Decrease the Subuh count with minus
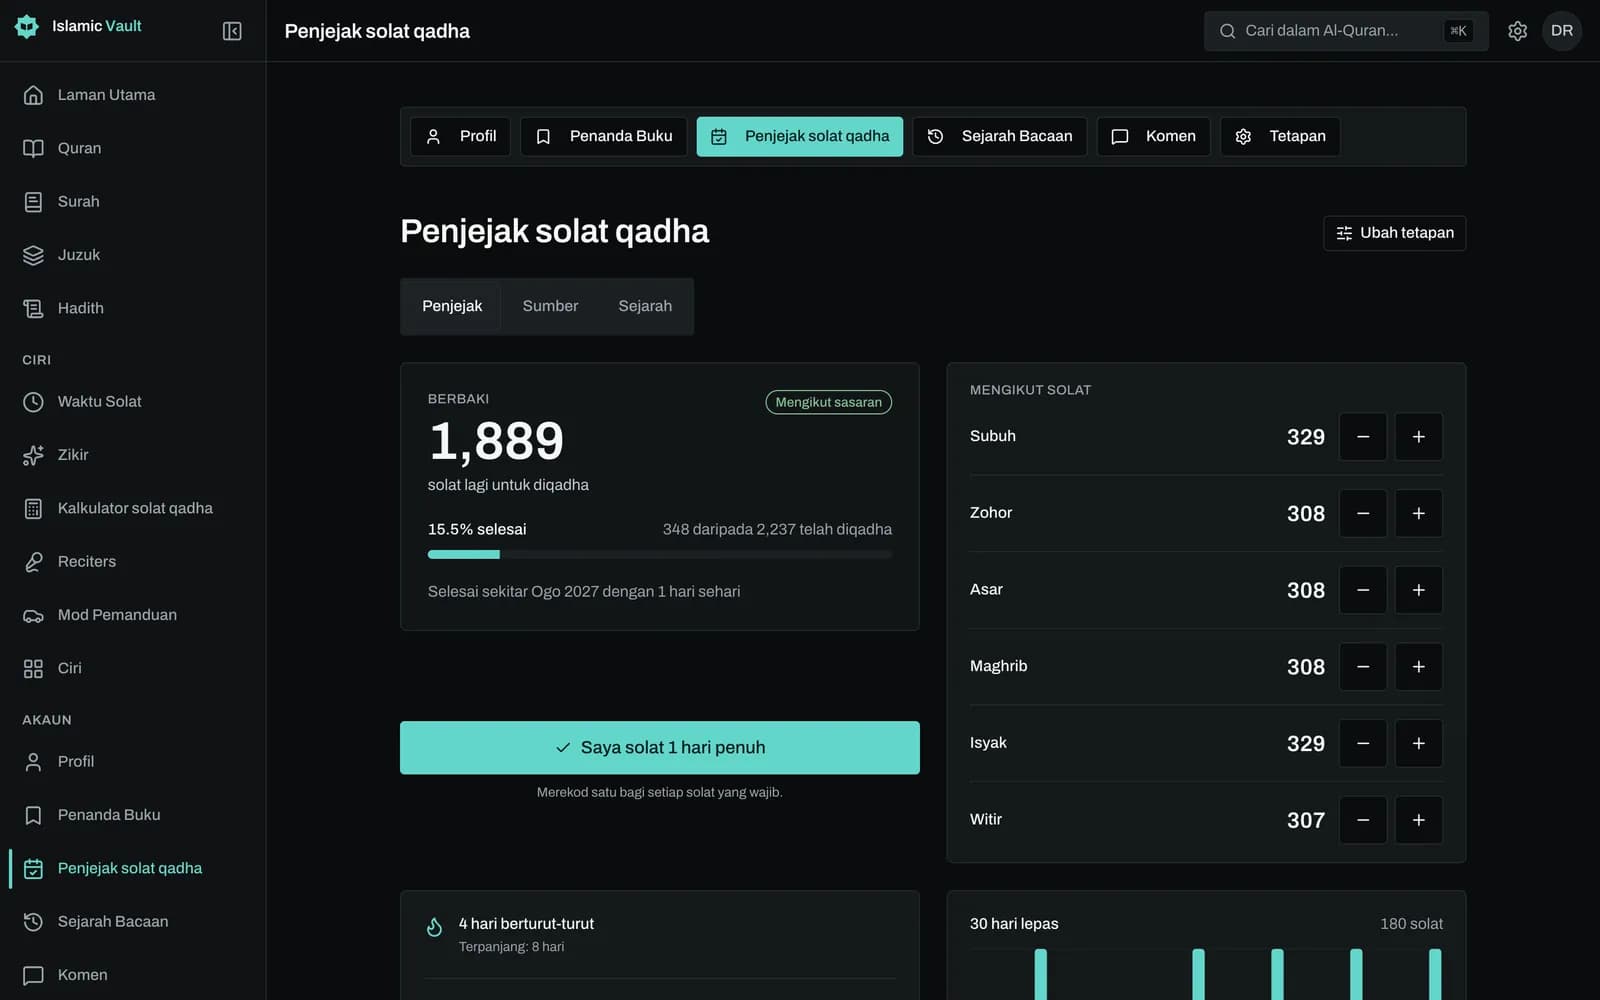Screen dimensions: 1600x1000 coord(1363,437)
